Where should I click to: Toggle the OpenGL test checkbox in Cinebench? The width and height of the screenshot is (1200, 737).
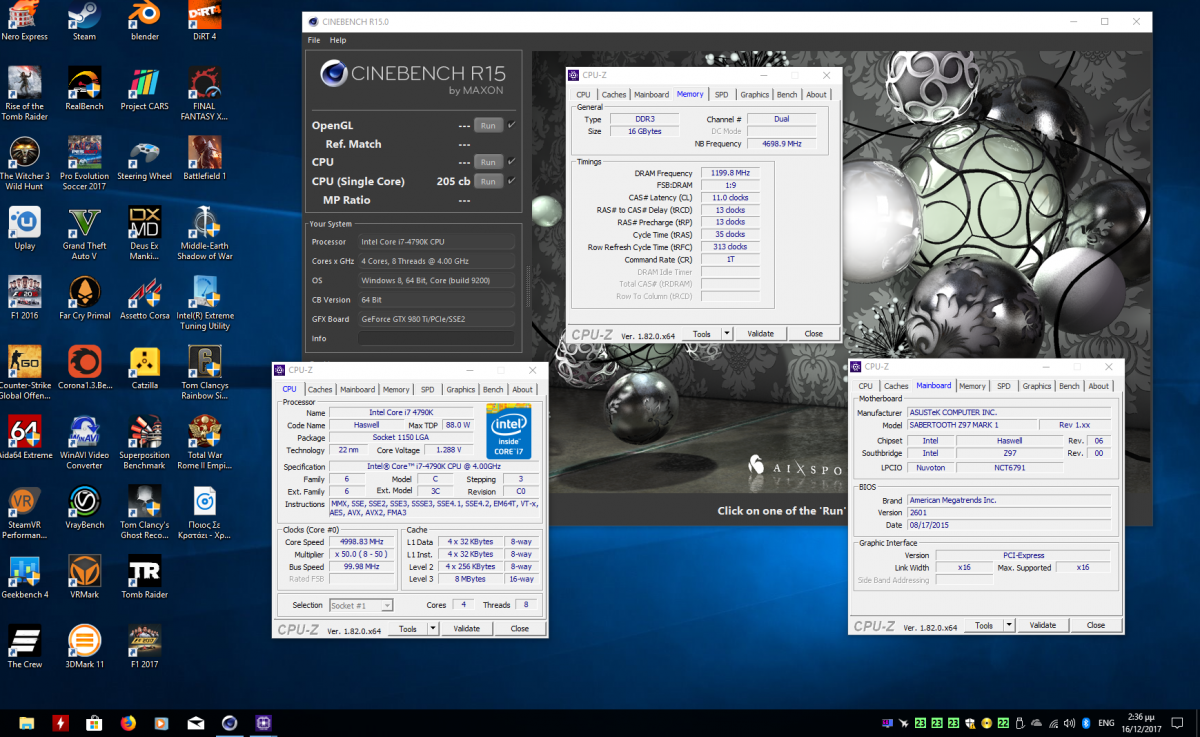pos(512,125)
